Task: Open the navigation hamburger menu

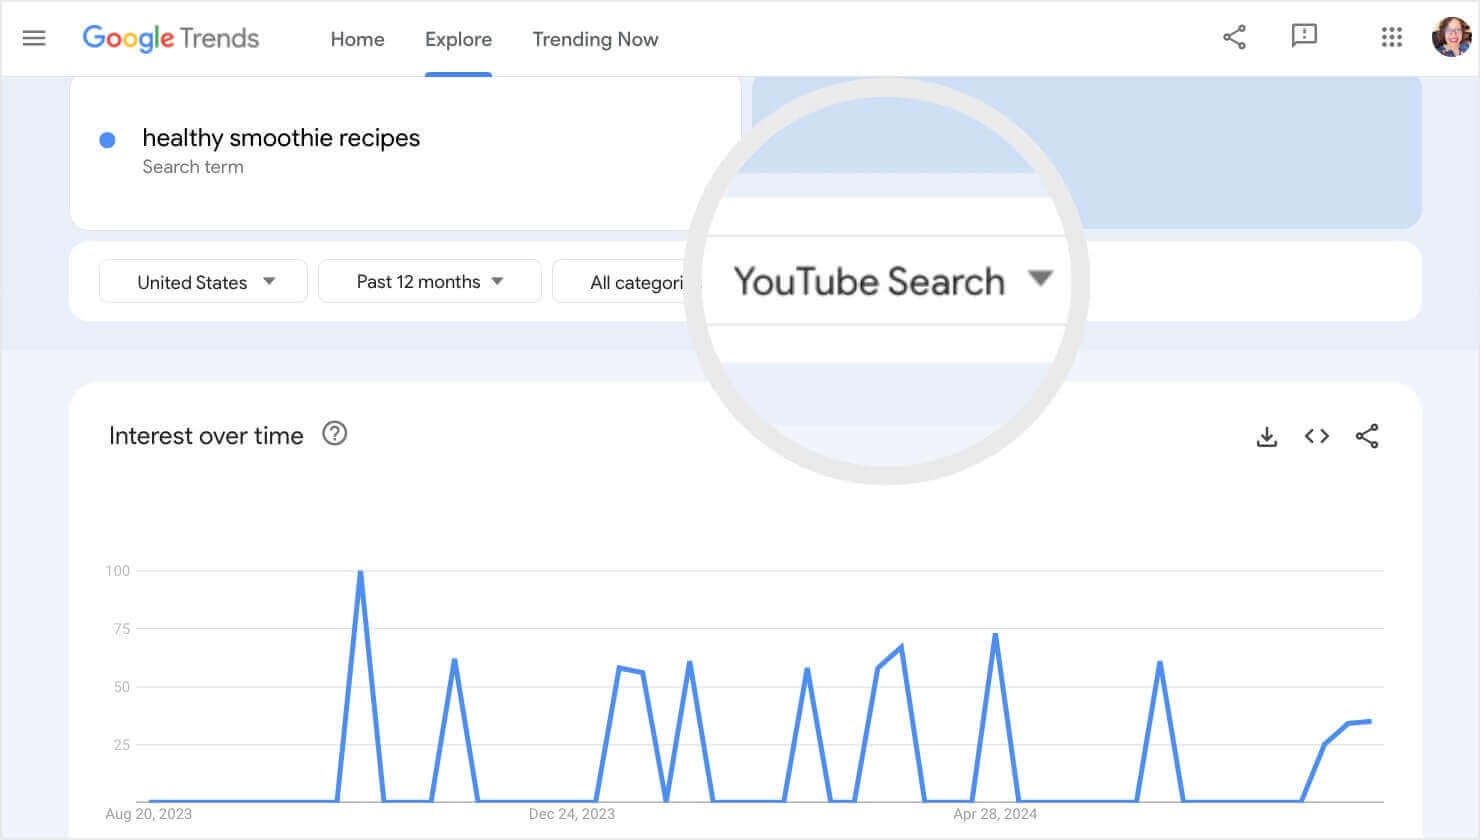Action: pyautogui.click(x=34, y=38)
